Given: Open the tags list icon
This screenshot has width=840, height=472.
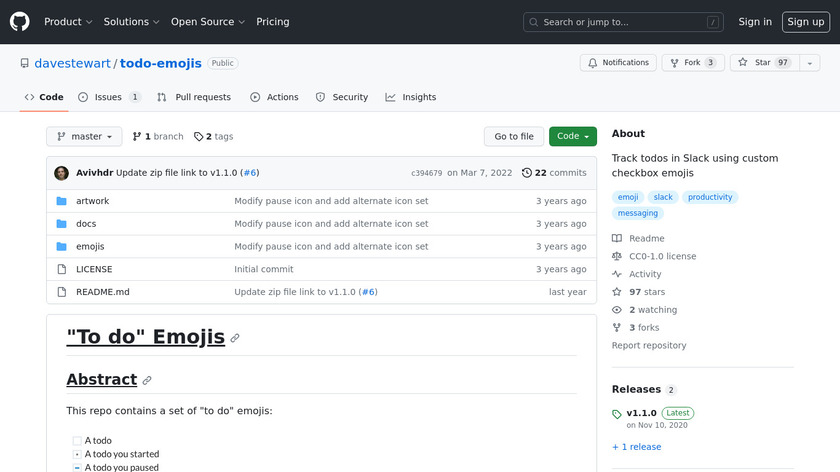Looking at the screenshot, I should coord(199,137).
